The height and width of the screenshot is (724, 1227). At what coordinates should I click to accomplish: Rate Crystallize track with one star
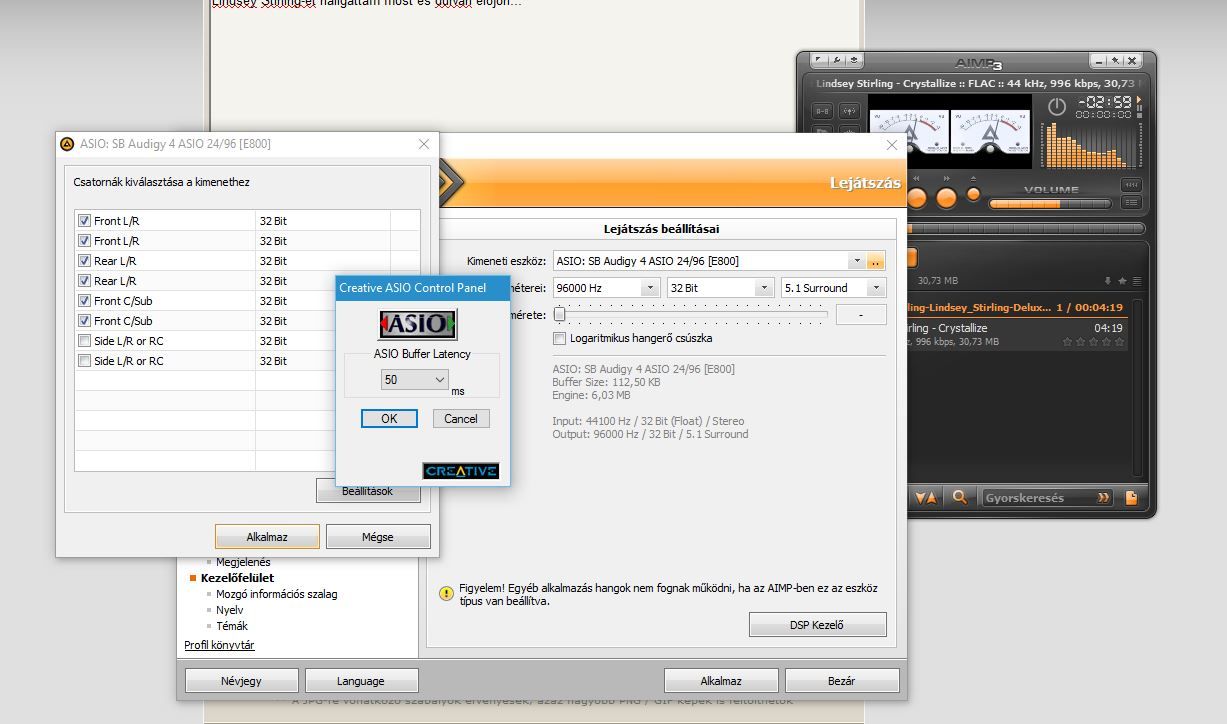(x=1067, y=341)
